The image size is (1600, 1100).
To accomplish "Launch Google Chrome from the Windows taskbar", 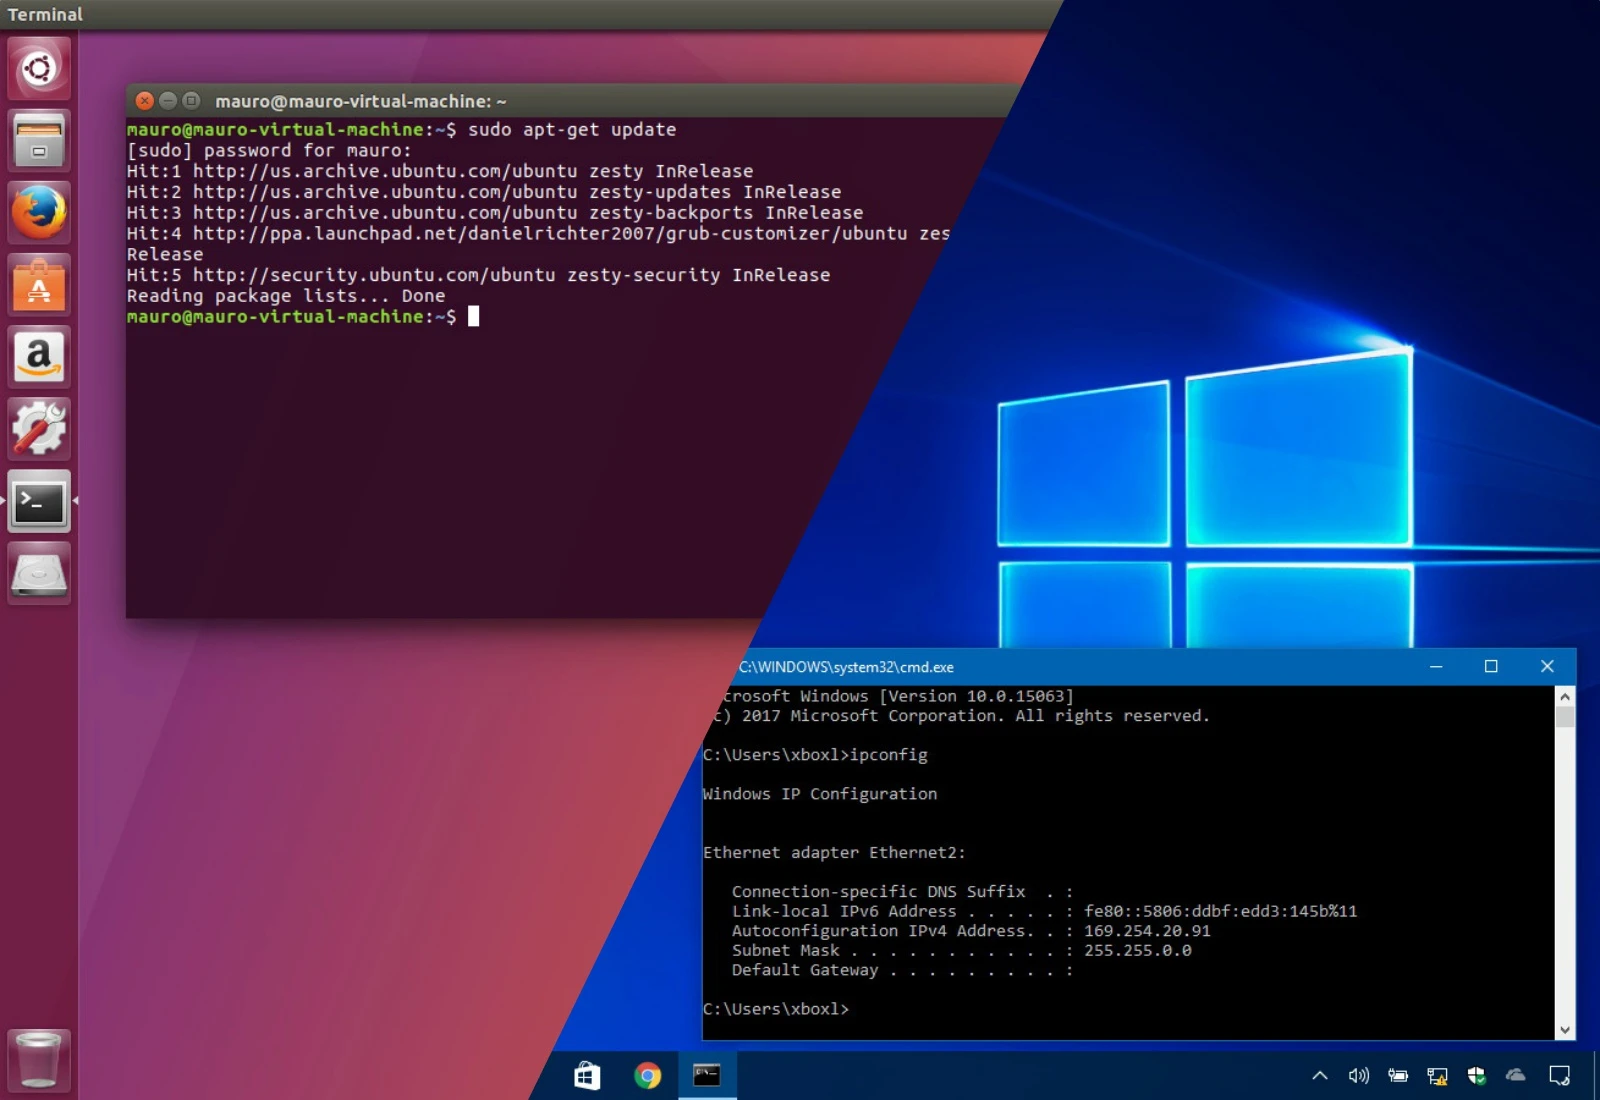I will click(x=647, y=1076).
